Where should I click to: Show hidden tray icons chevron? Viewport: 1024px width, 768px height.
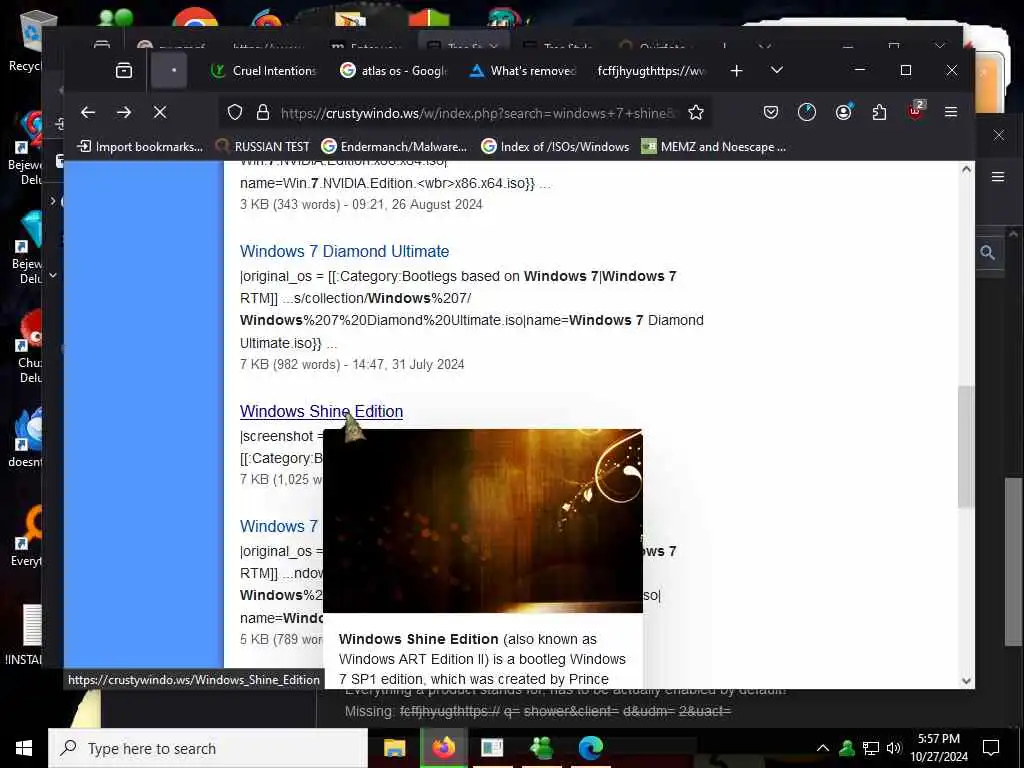point(823,748)
